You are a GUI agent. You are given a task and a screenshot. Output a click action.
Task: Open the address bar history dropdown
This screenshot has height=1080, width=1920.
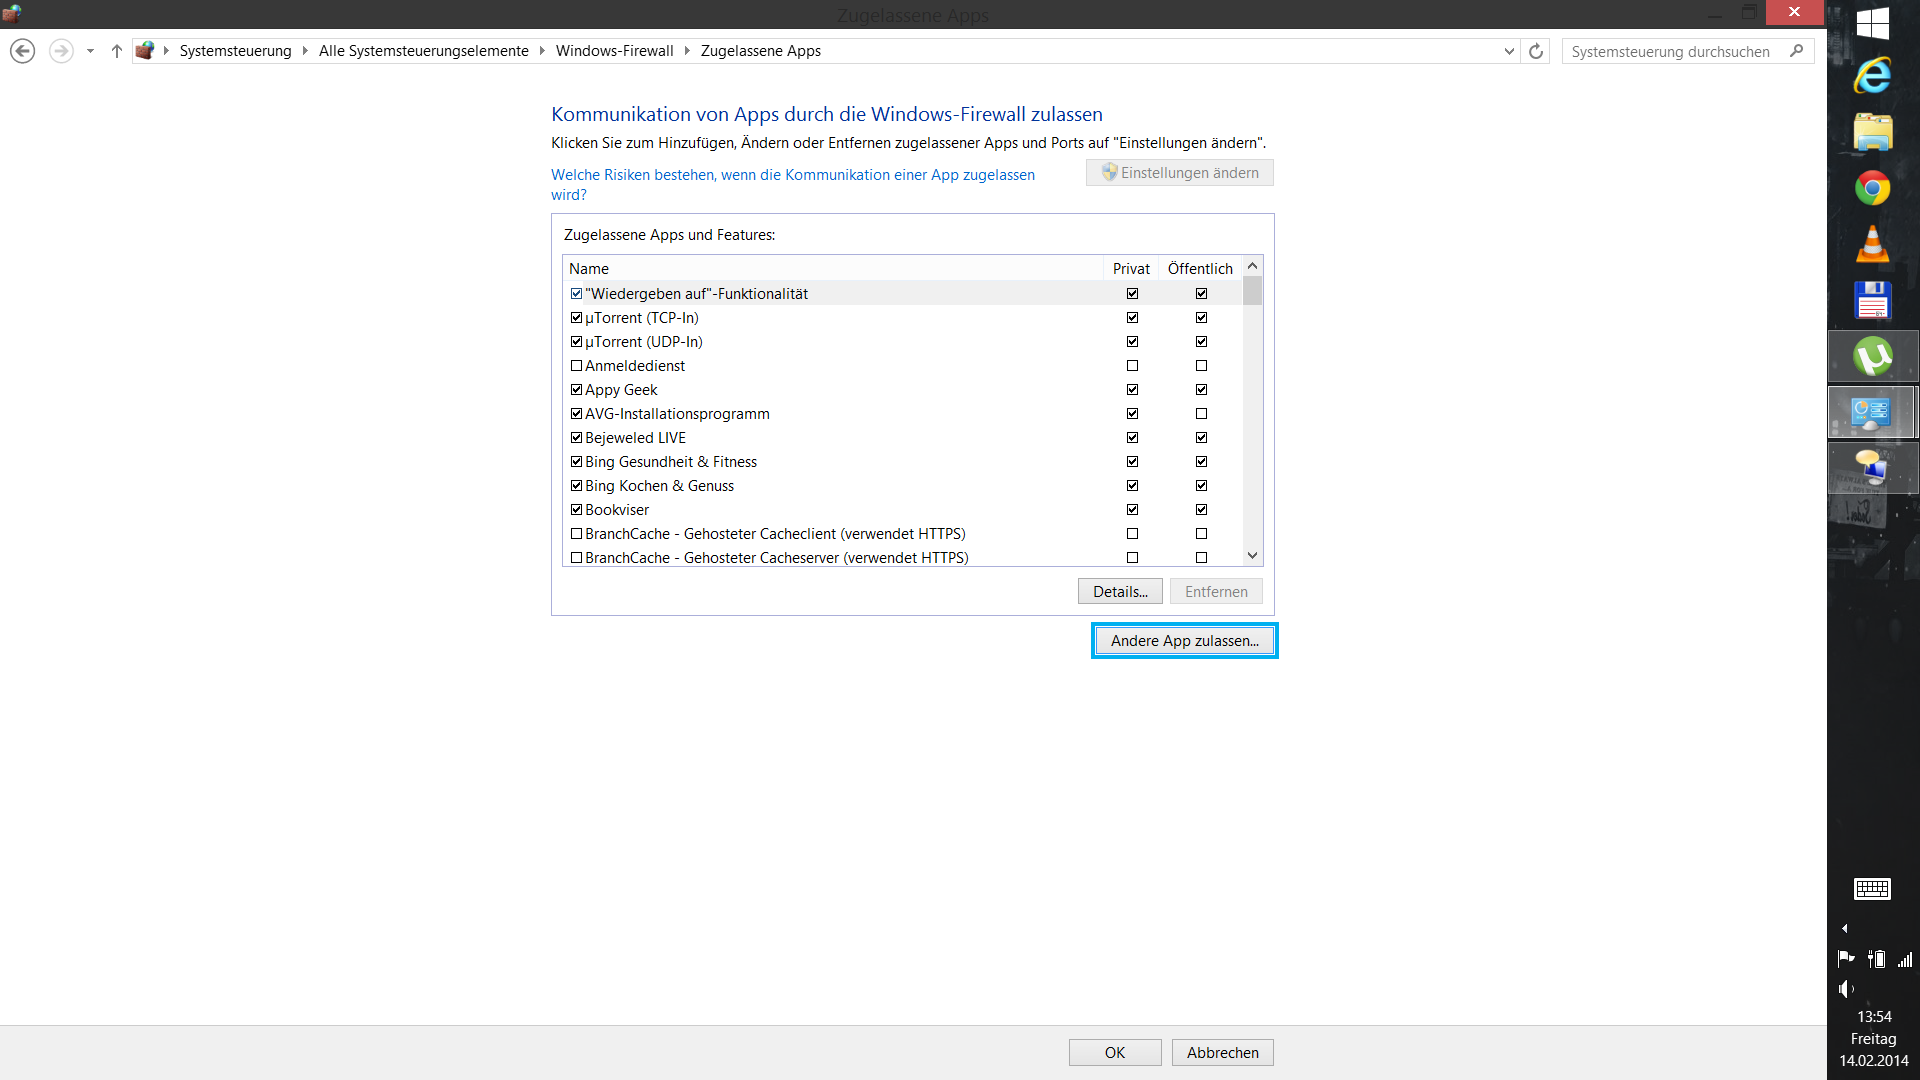[x=1509, y=51]
